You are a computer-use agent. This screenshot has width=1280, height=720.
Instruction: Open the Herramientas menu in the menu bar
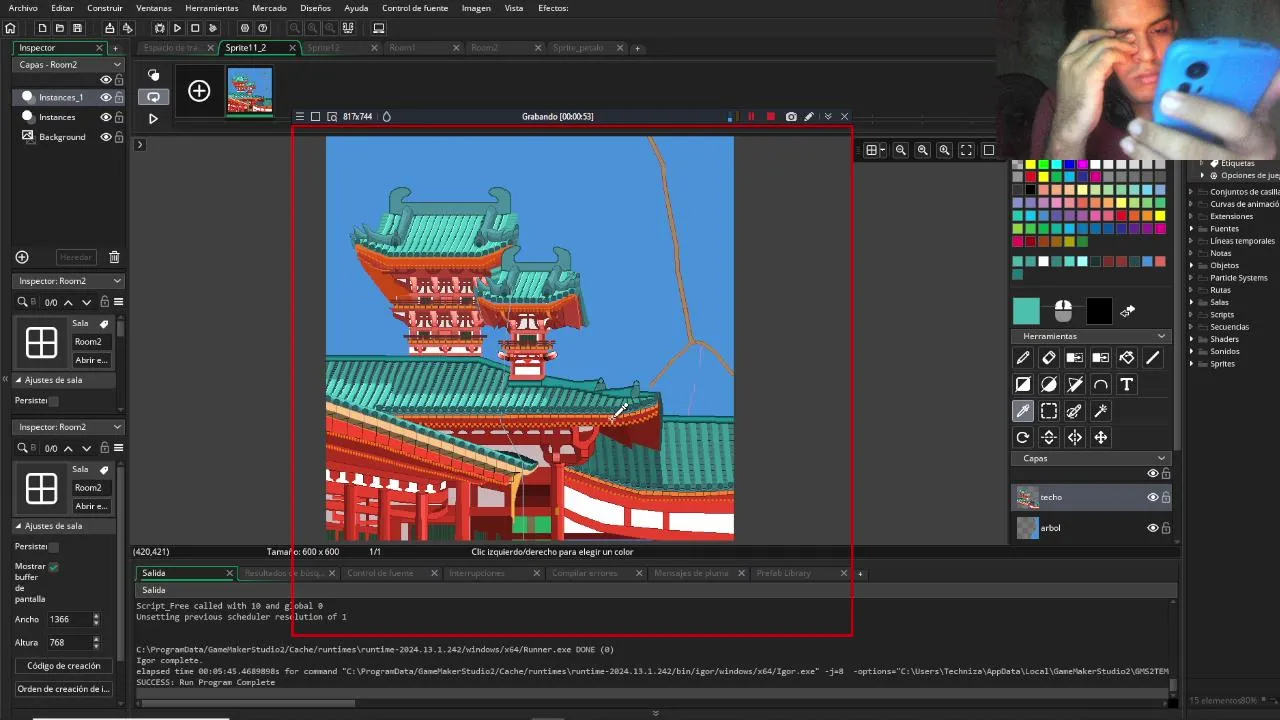[x=212, y=8]
